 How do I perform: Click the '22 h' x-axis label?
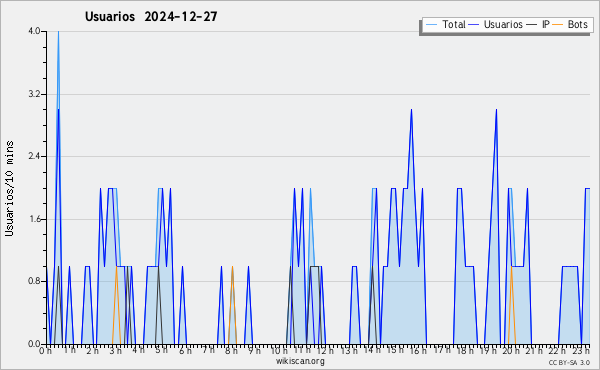point(557,351)
